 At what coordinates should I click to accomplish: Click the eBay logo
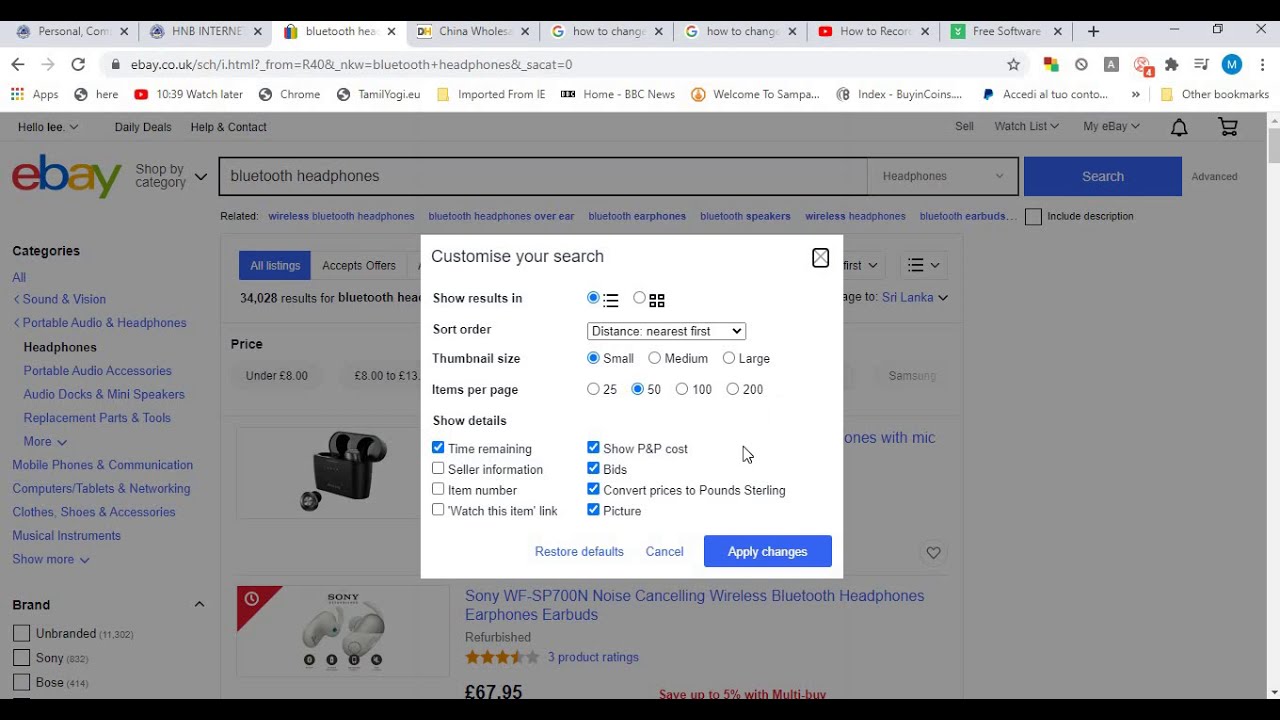(x=67, y=176)
